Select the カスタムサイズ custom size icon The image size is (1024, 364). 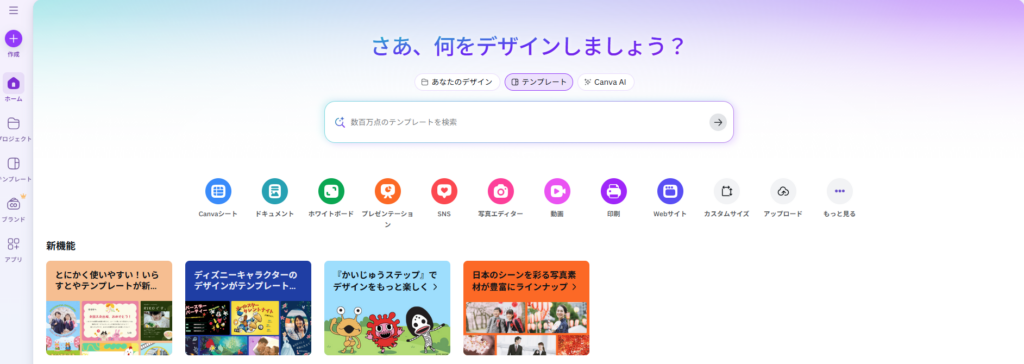[x=727, y=191]
